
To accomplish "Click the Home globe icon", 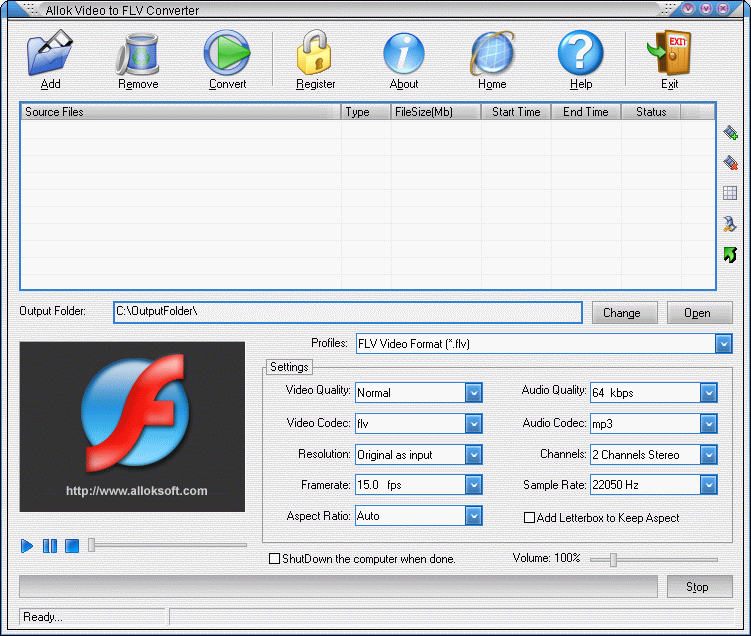I will [492, 54].
